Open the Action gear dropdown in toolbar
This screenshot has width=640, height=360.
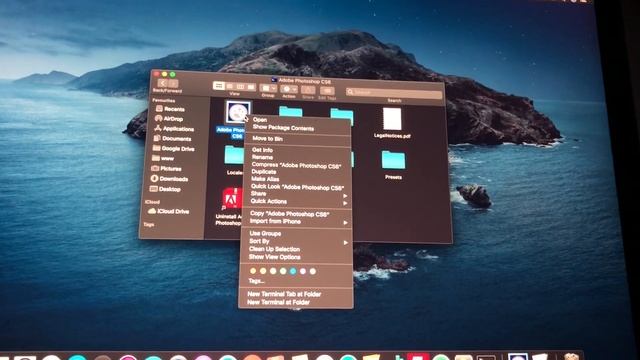point(289,89)
